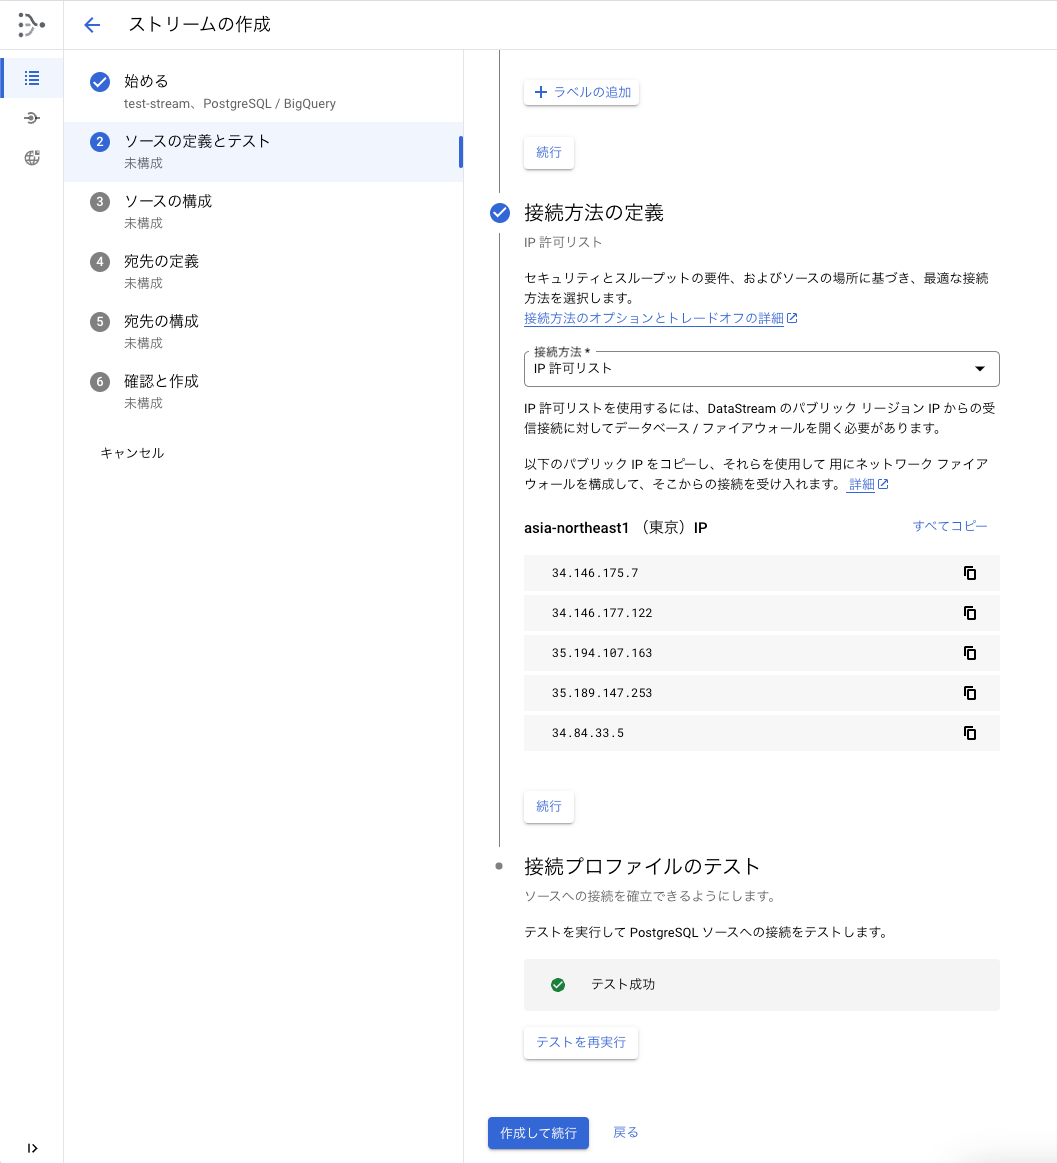
Task: Select IP text 34.84.33.5
Action: tap(587, 733)
